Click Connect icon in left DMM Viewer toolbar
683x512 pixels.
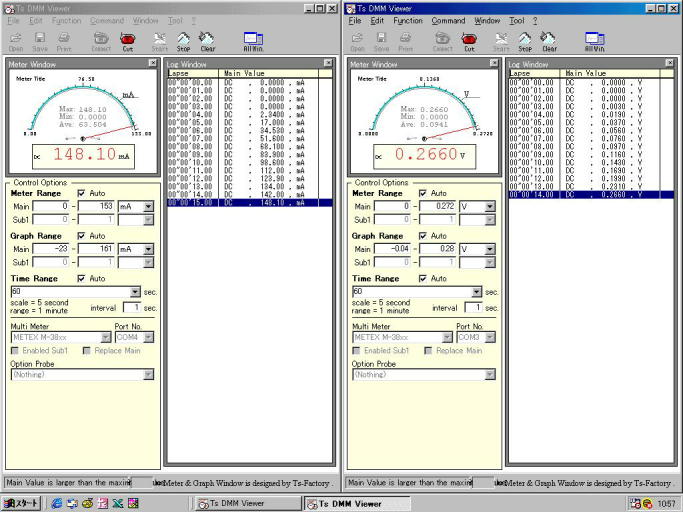pyautogui.click(x=101, y=42)
